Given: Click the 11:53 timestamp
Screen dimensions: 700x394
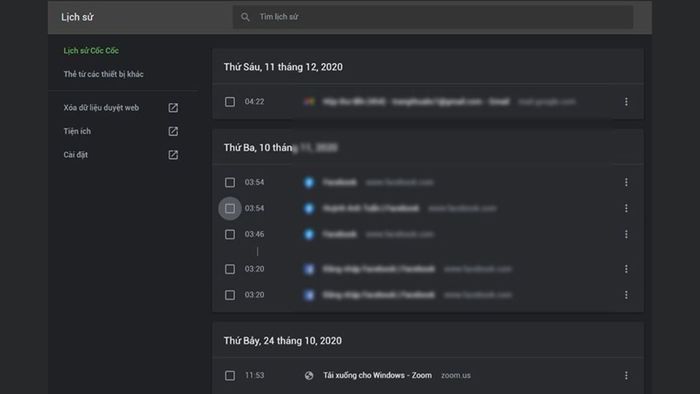Looking at the screenshot, I should (x=254, y=375).
